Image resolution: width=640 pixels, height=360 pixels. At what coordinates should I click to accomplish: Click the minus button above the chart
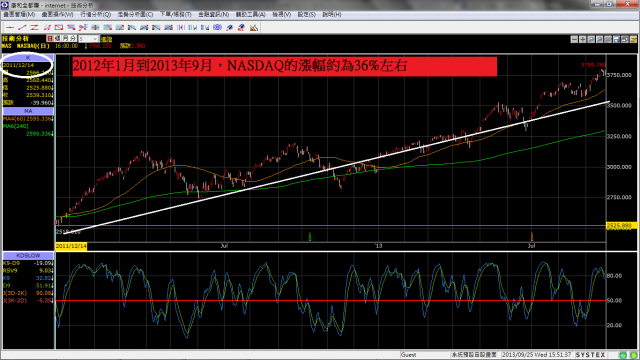(x=574, y=39)
